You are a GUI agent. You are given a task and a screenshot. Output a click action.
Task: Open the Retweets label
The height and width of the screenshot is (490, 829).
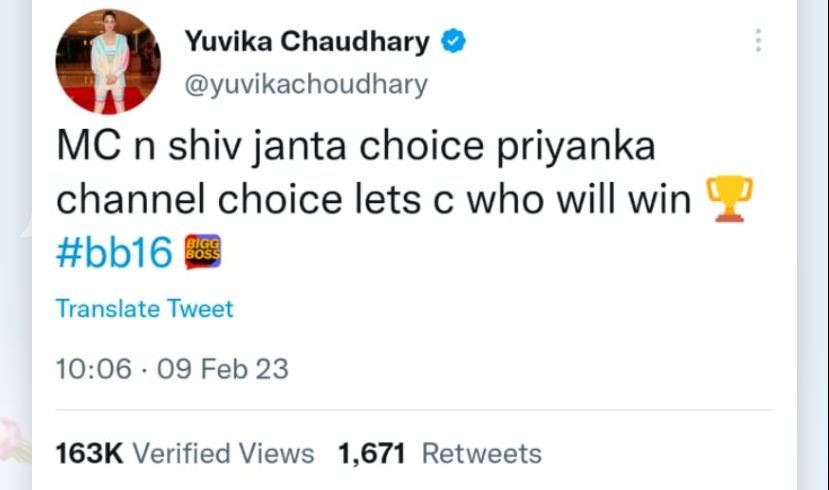pyautogui.click(x=481, y=454)
